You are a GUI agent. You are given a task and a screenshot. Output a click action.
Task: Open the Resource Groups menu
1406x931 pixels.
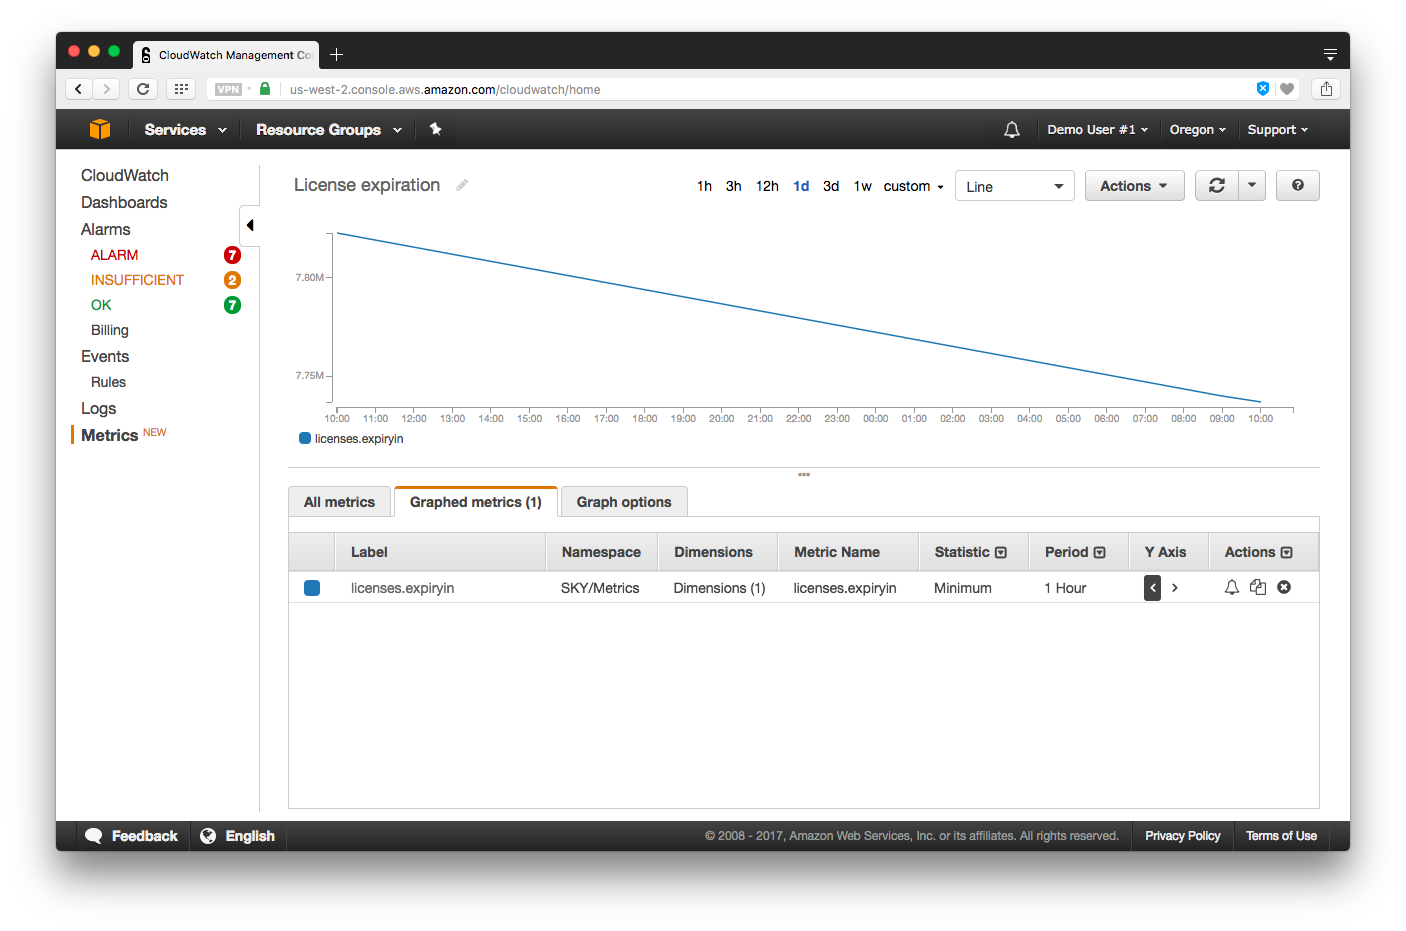[329, 130]
